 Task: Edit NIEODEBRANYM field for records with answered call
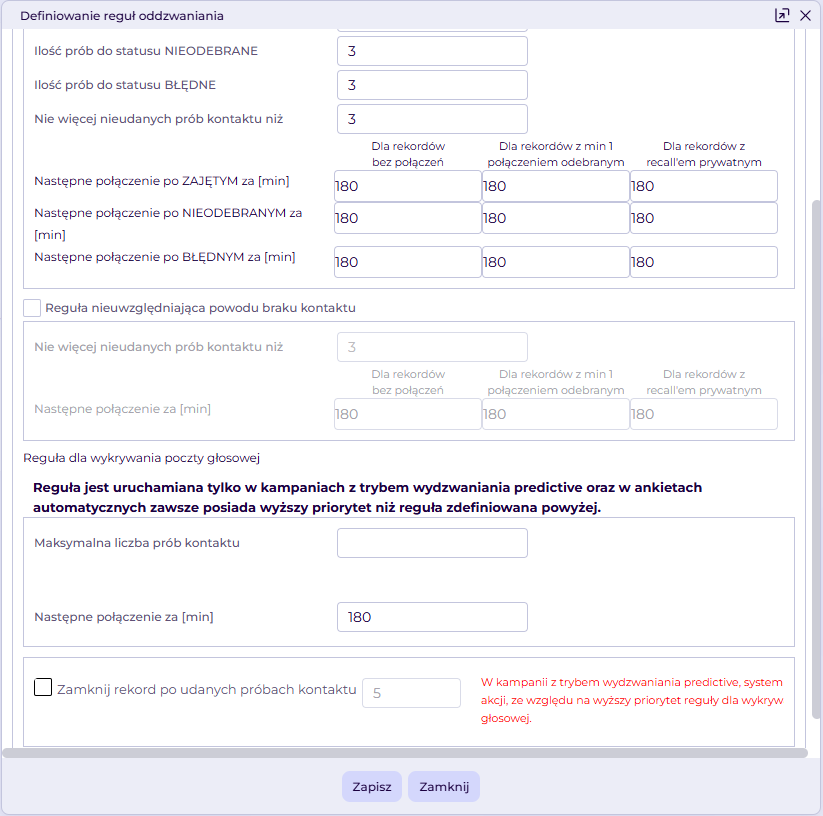pyautogui.click(x=556, y=218)
